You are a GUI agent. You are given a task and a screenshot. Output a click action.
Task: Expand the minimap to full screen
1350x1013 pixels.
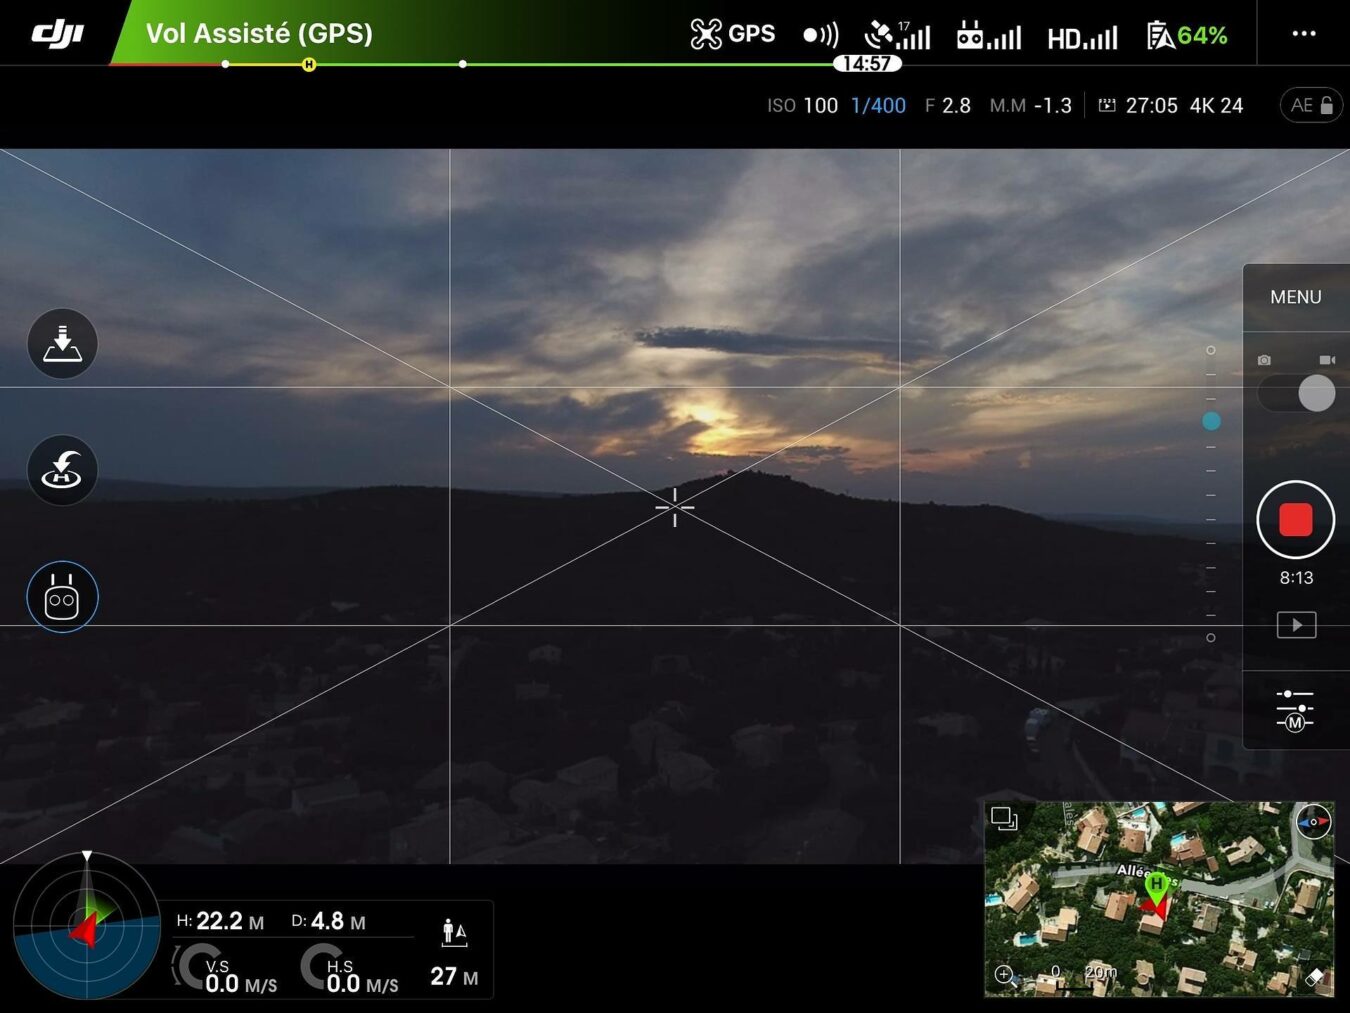click(x=1003, y=819)
